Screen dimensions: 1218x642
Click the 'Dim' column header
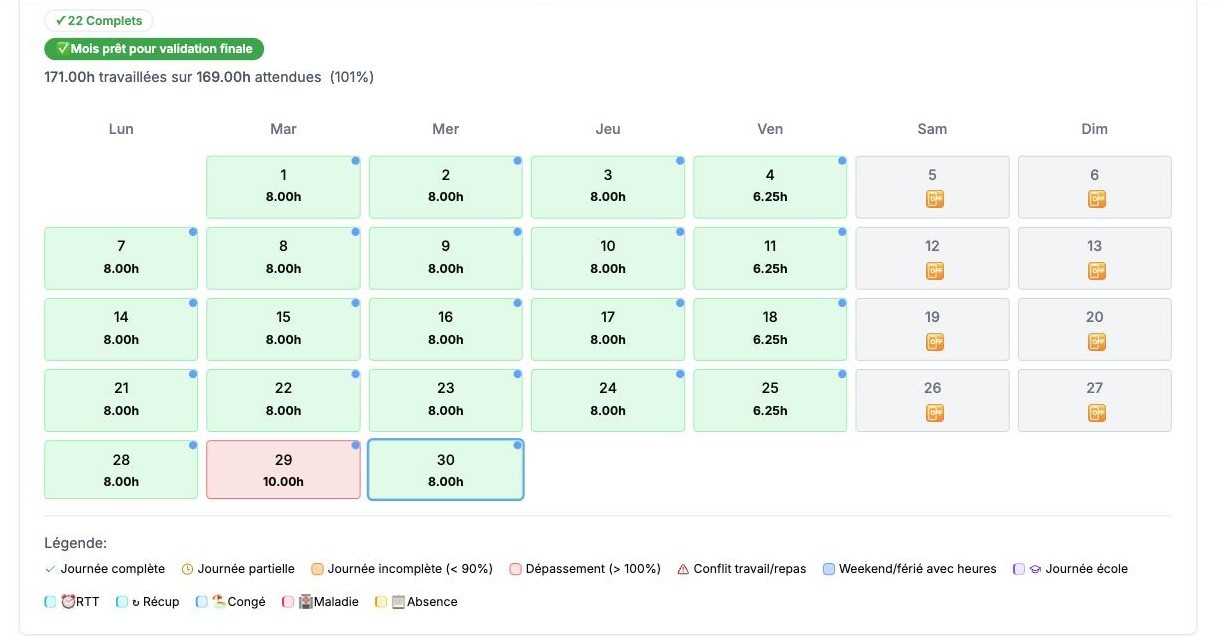coord(1095,129)
